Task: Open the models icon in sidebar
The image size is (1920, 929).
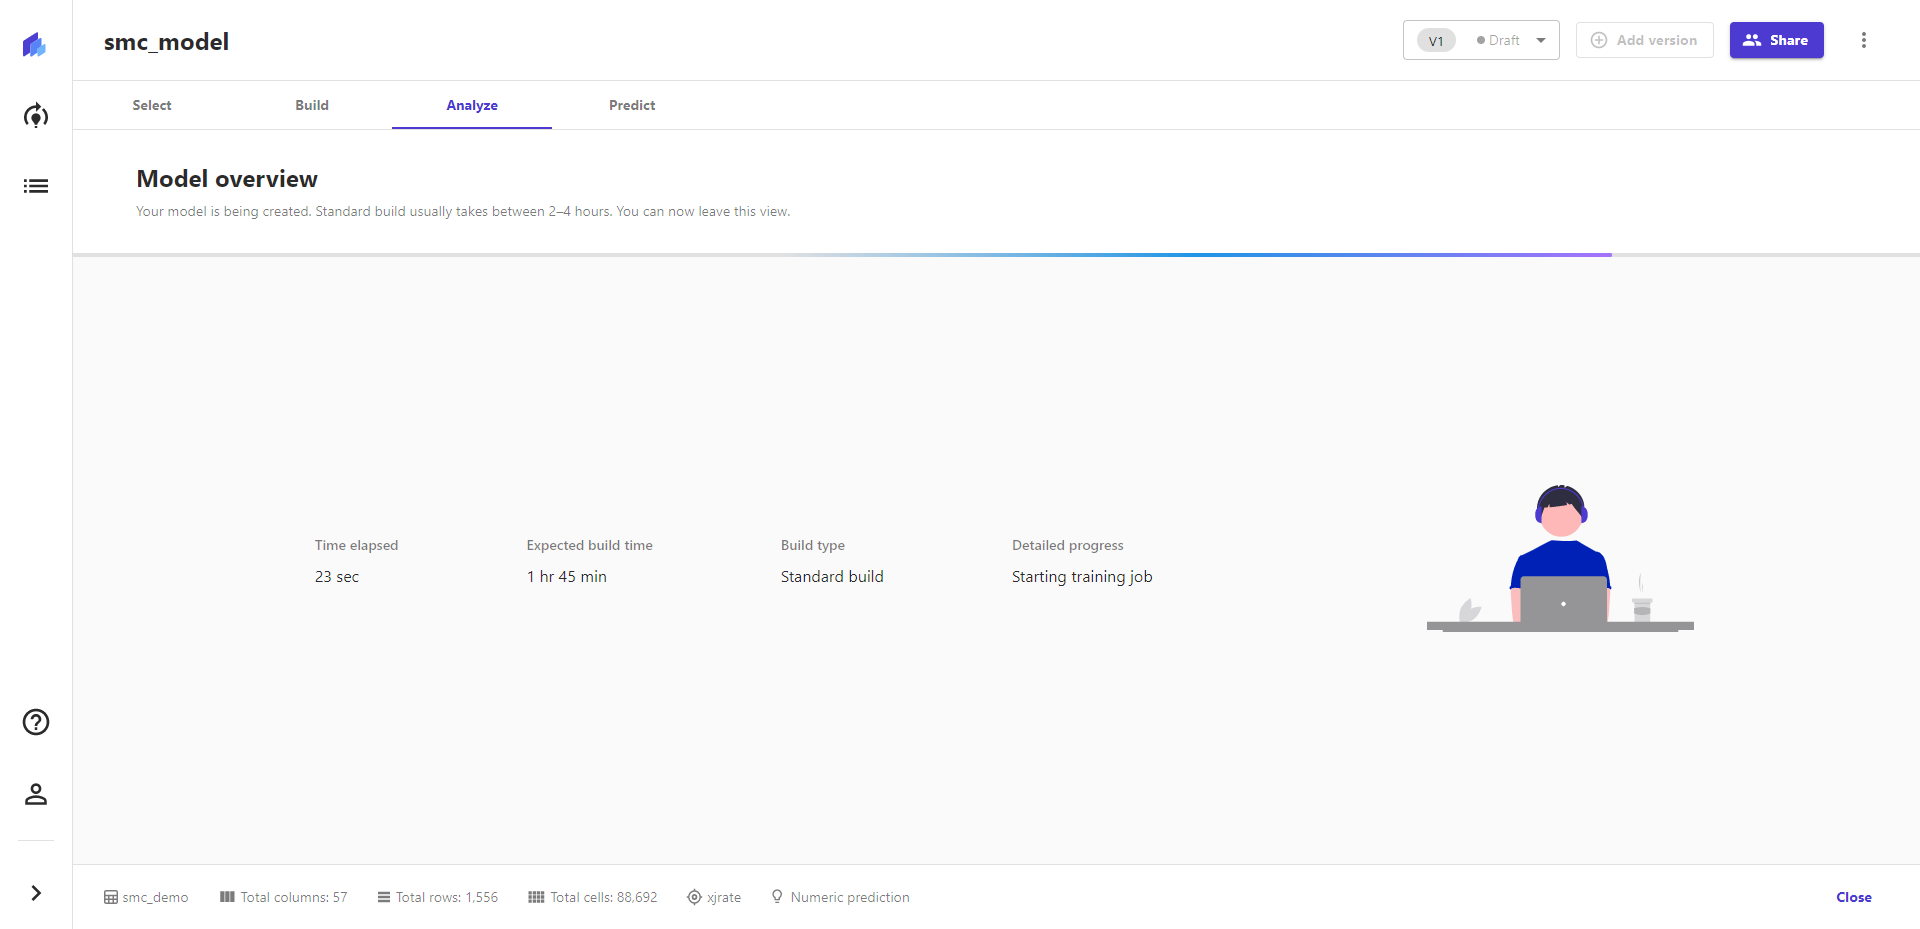Action: (x=36, y=116)
